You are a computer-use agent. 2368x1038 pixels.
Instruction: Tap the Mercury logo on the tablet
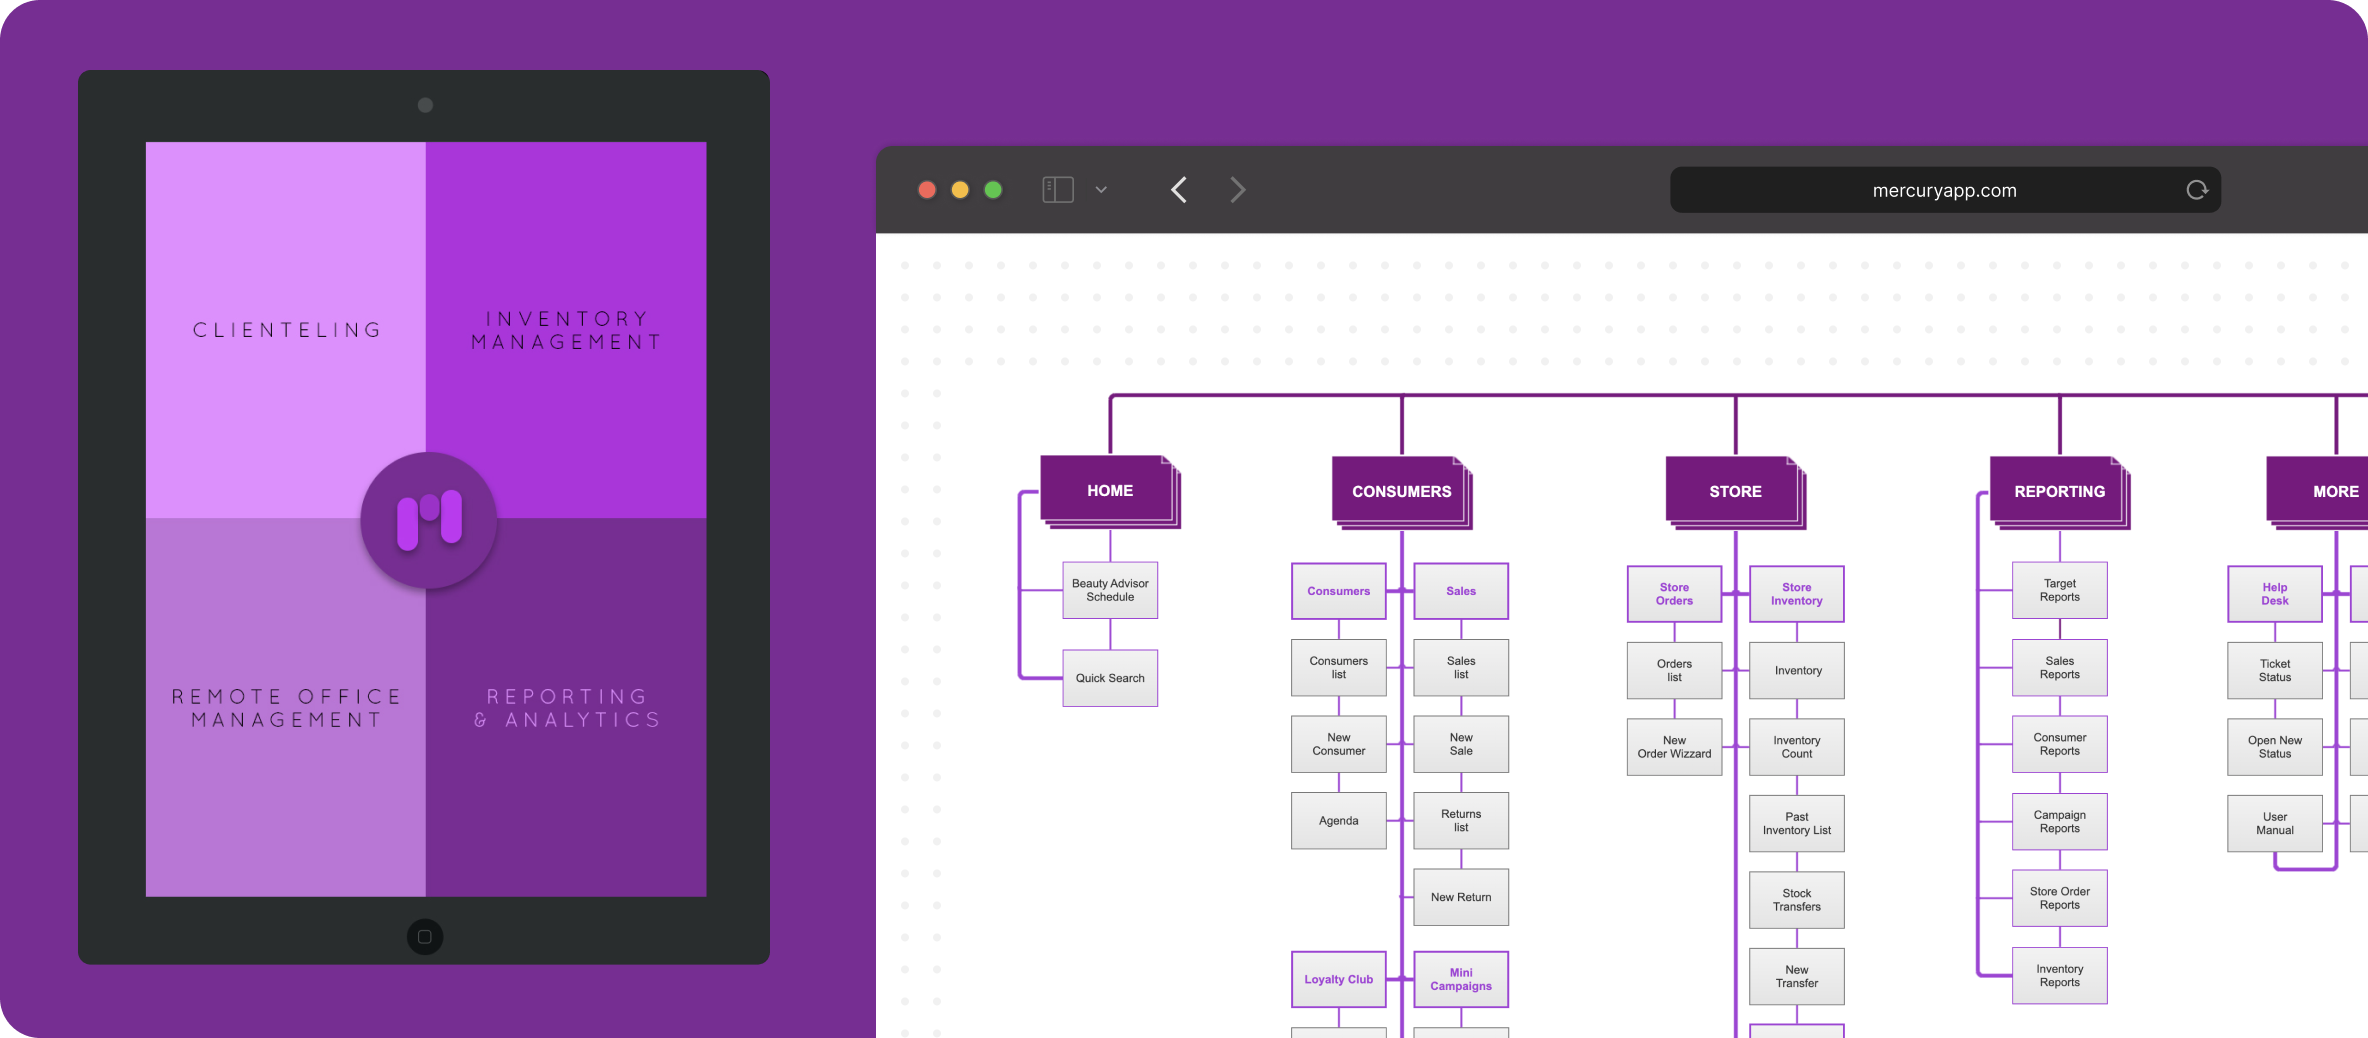coord(429,520)
